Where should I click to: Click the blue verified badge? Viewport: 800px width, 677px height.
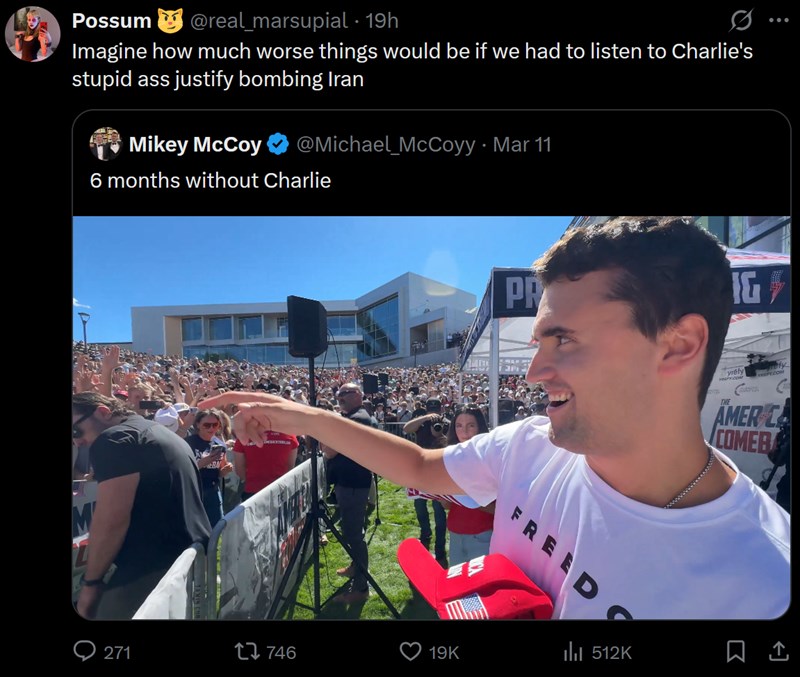[x=279, y=145]
